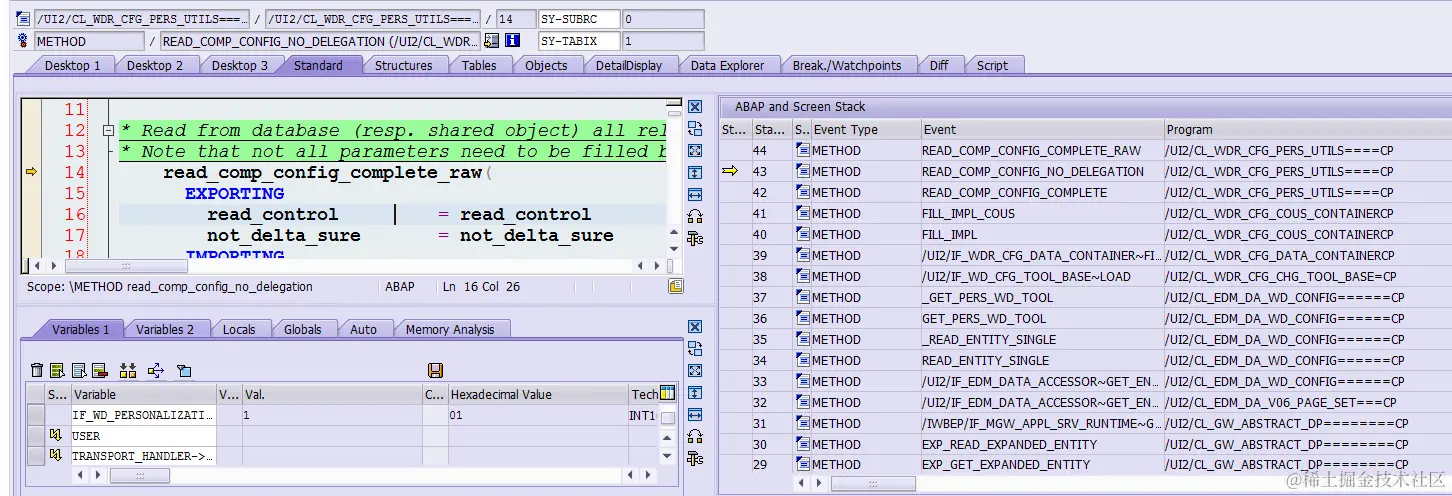1452x496 pixels.
Task: Open services of source code tool
Action: [695, 216]
